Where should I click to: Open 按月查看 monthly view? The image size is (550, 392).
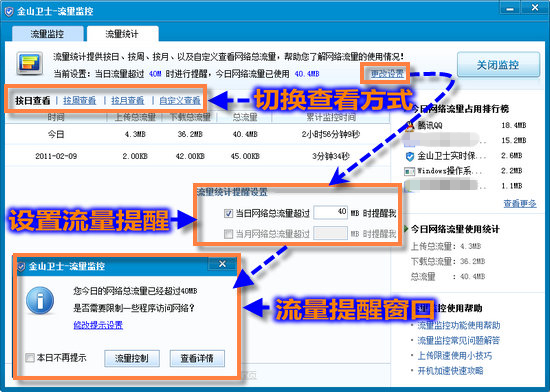[x=128, y=101]
